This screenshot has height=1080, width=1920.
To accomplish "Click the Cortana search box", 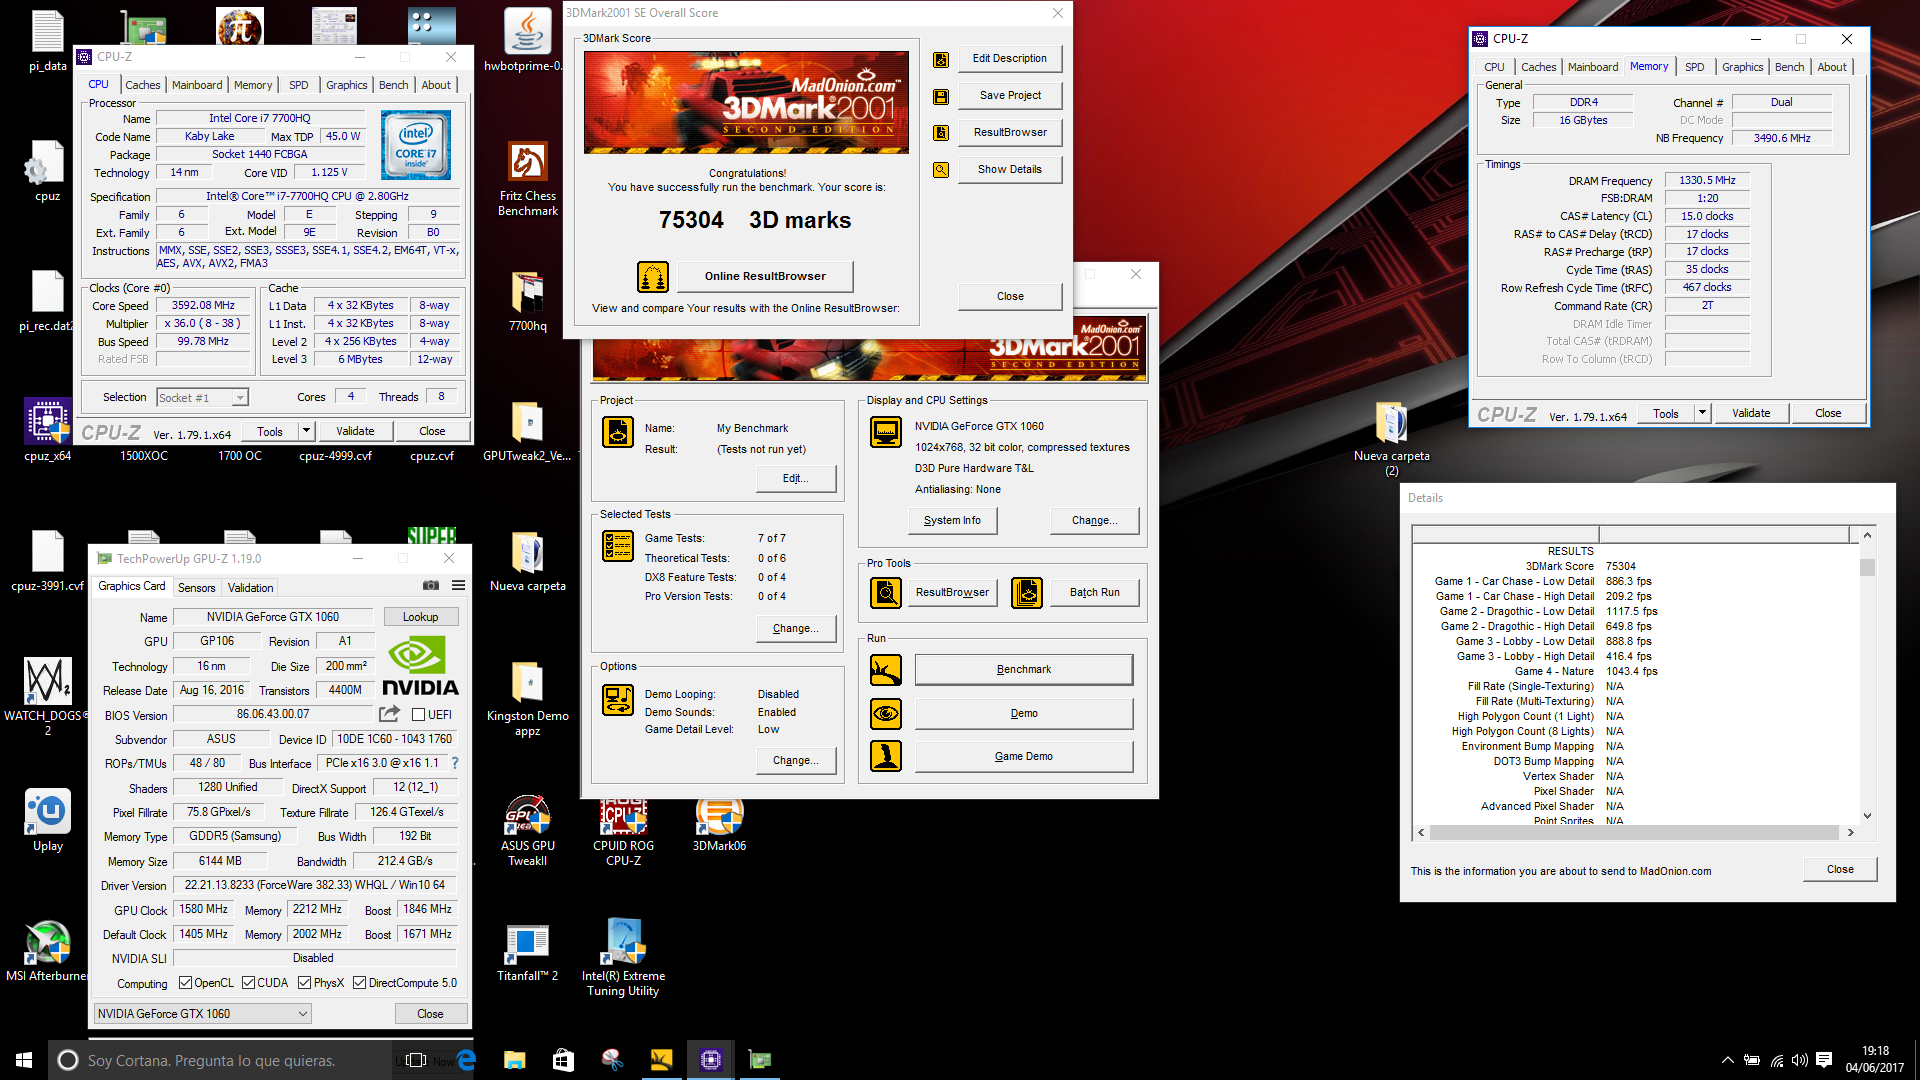I will pos(220,1060).
